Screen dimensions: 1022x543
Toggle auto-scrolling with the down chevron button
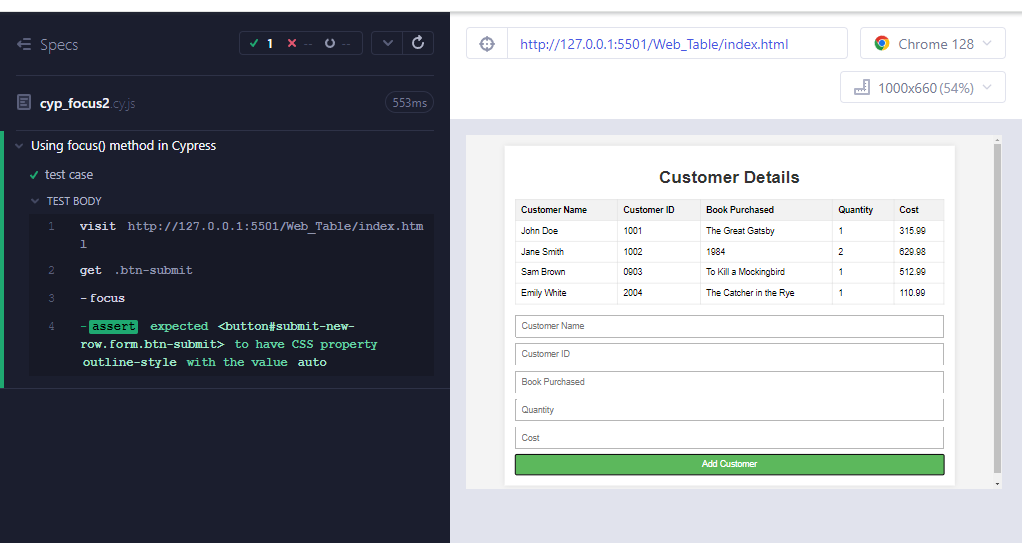[387, 43]
